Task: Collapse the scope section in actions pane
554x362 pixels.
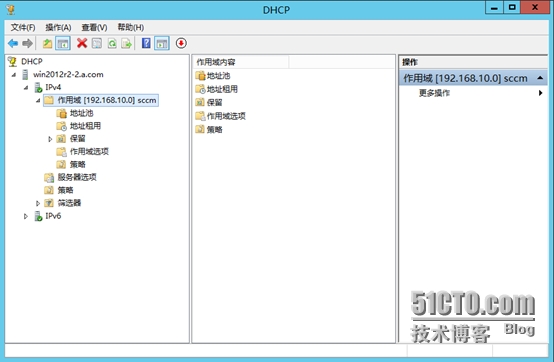Action: [540, 78]
